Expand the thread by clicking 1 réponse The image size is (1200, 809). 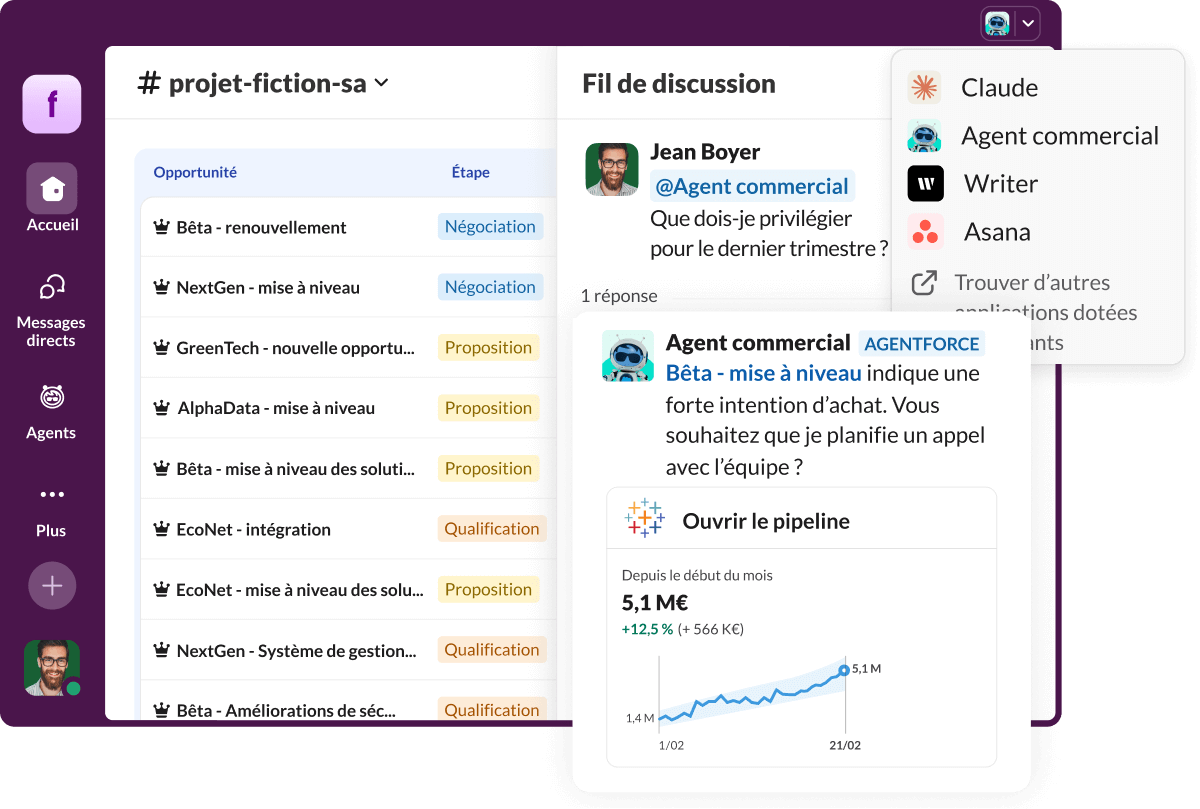621,295
